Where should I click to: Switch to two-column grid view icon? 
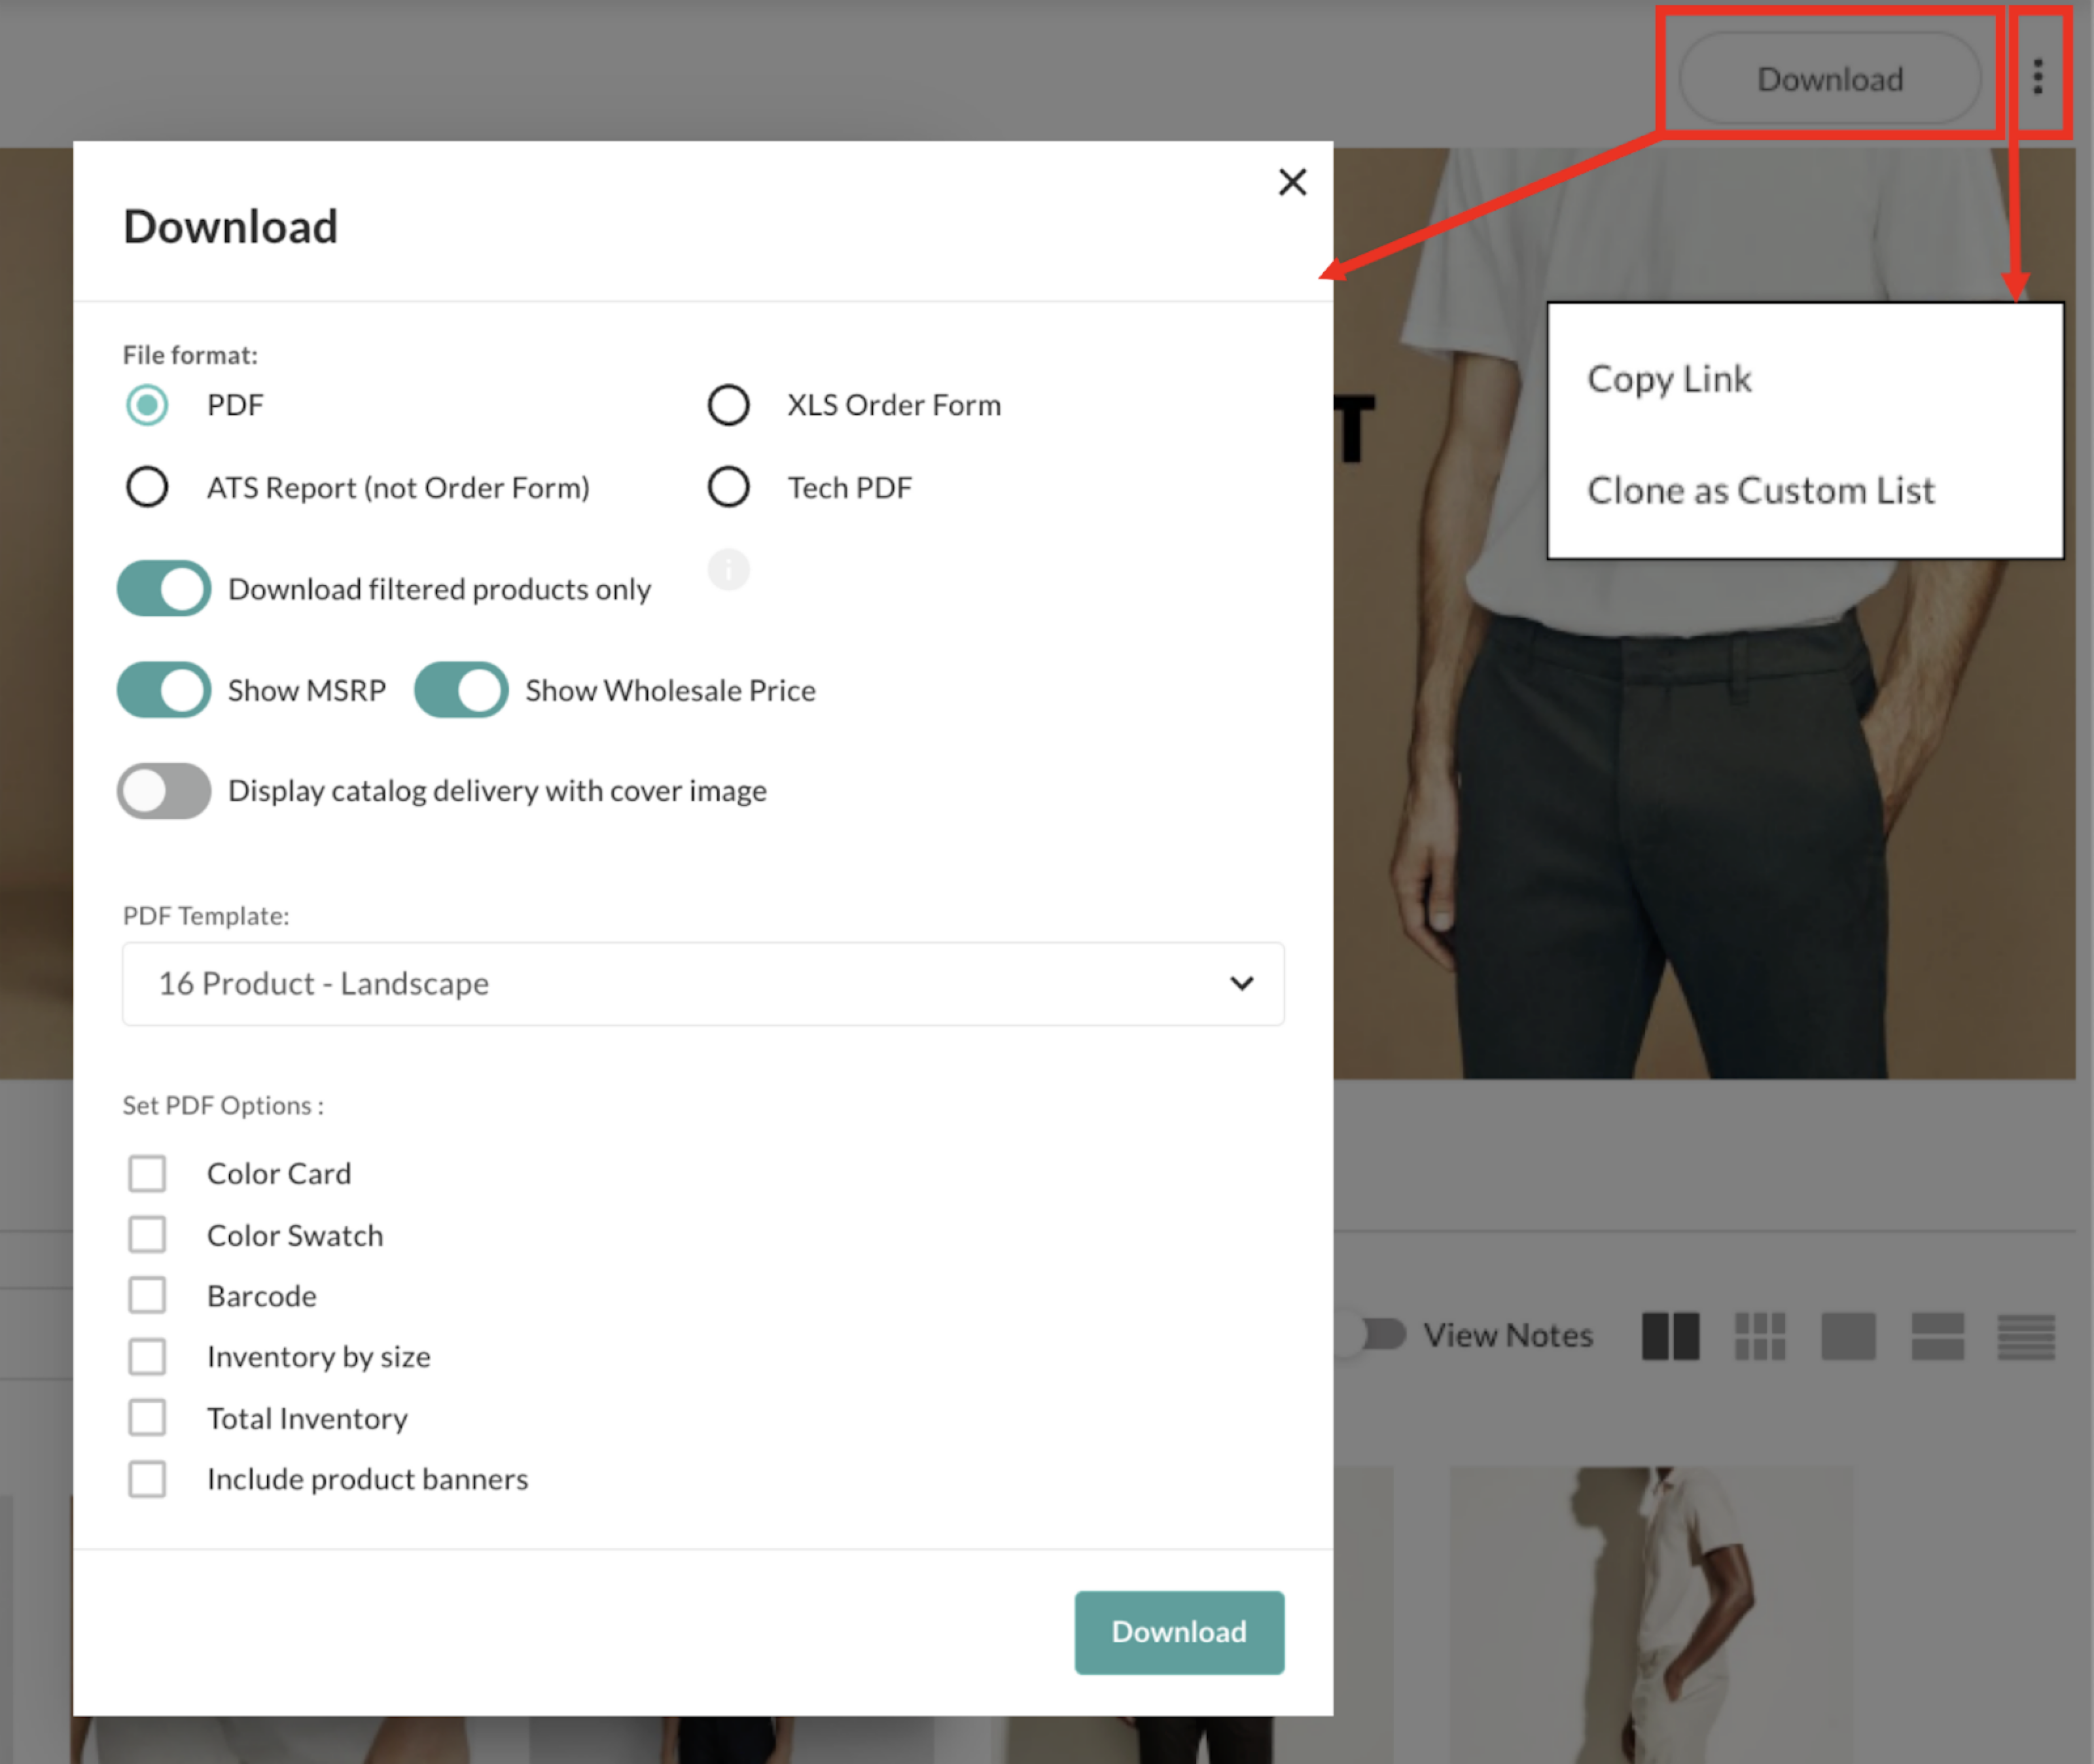(1670, 1336)
